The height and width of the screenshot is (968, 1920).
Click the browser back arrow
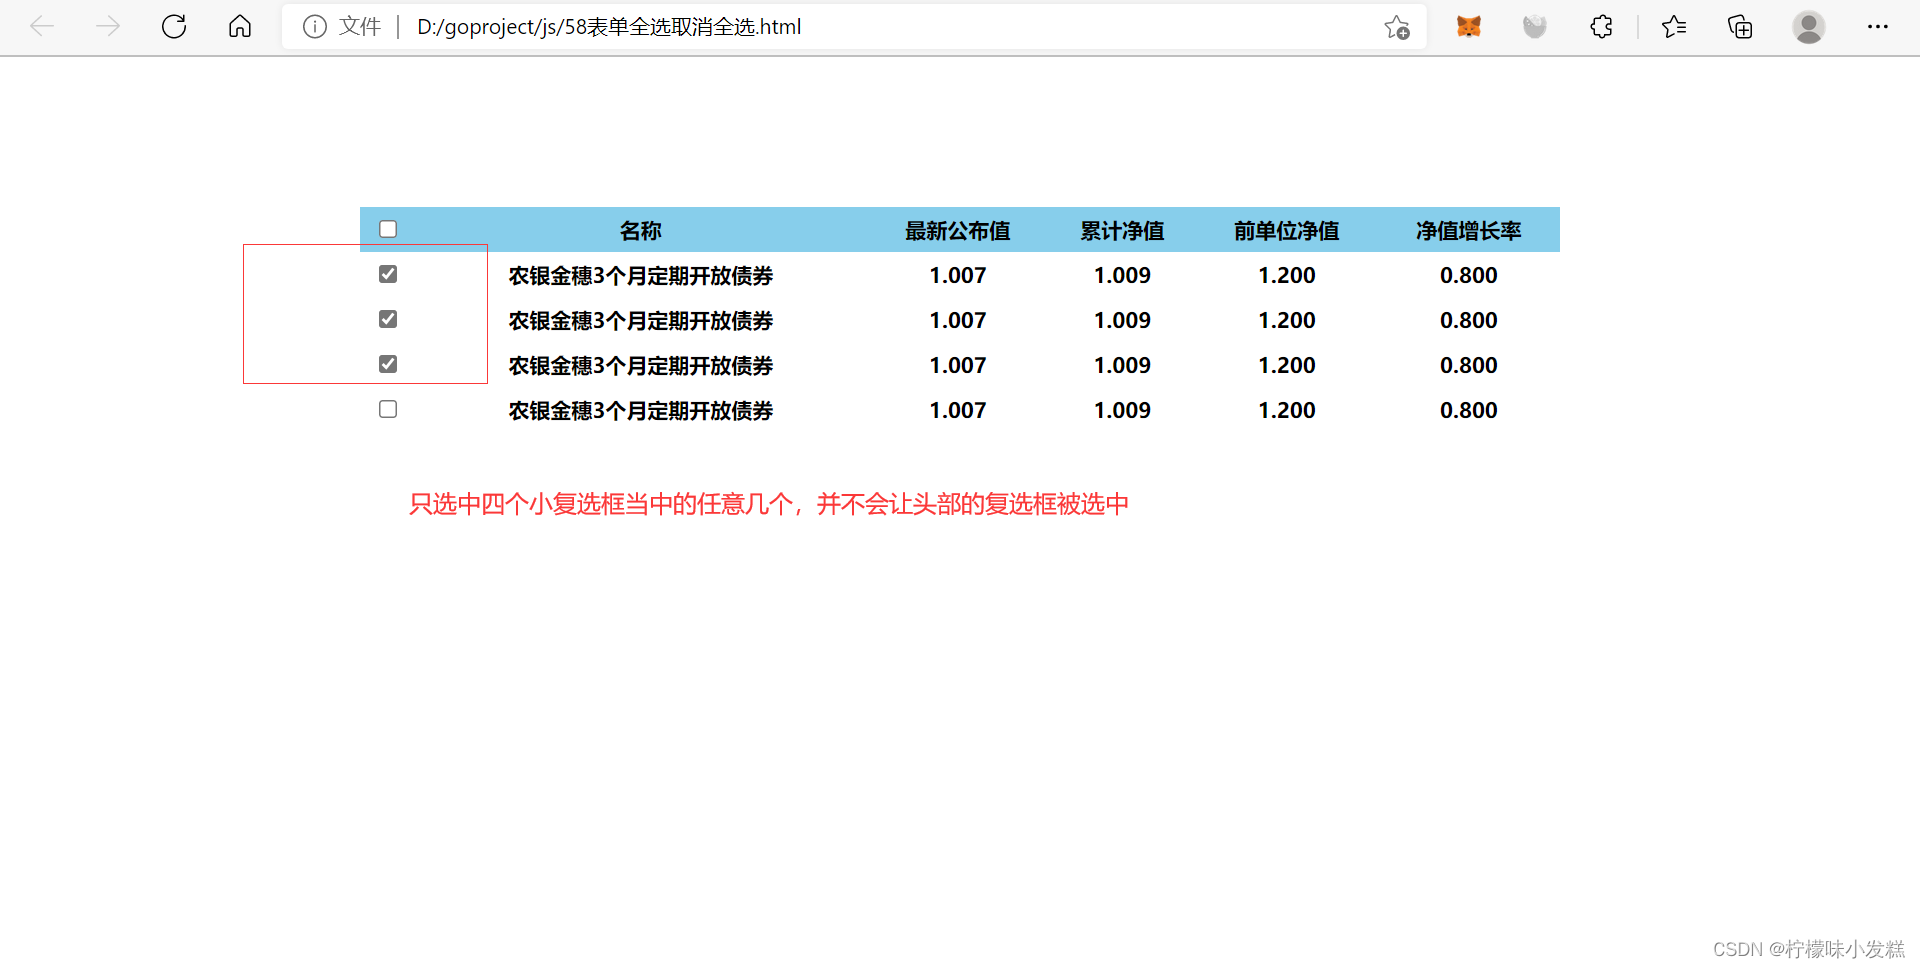click(42, 27)
